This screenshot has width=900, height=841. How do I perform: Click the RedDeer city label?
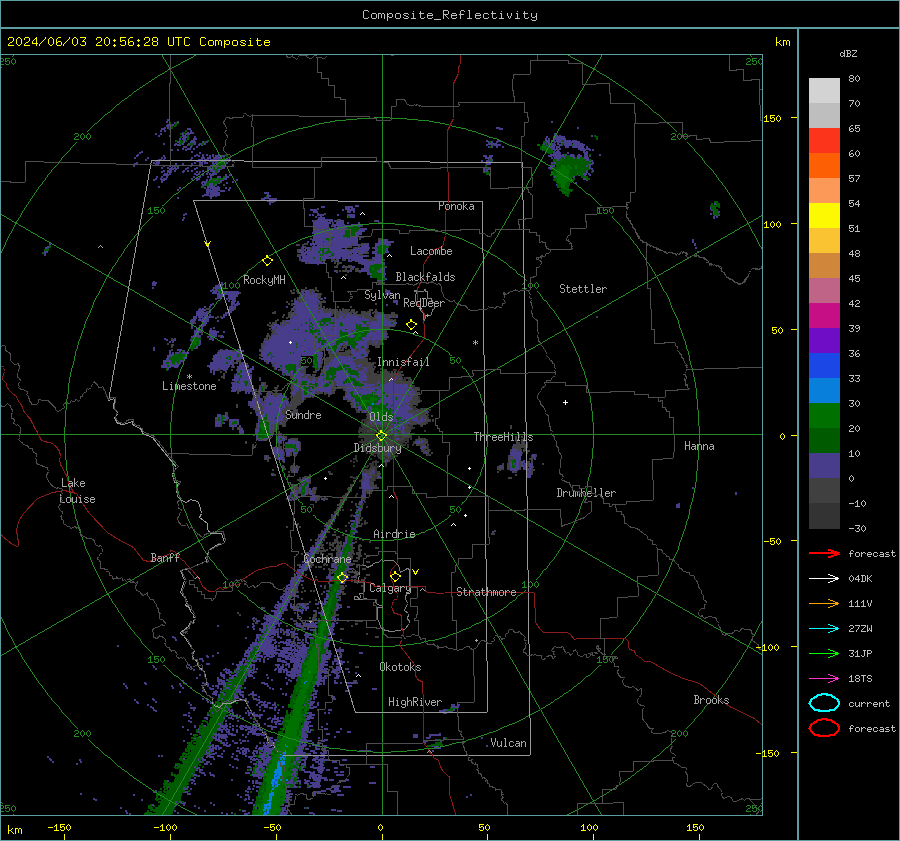click(424, 303)
